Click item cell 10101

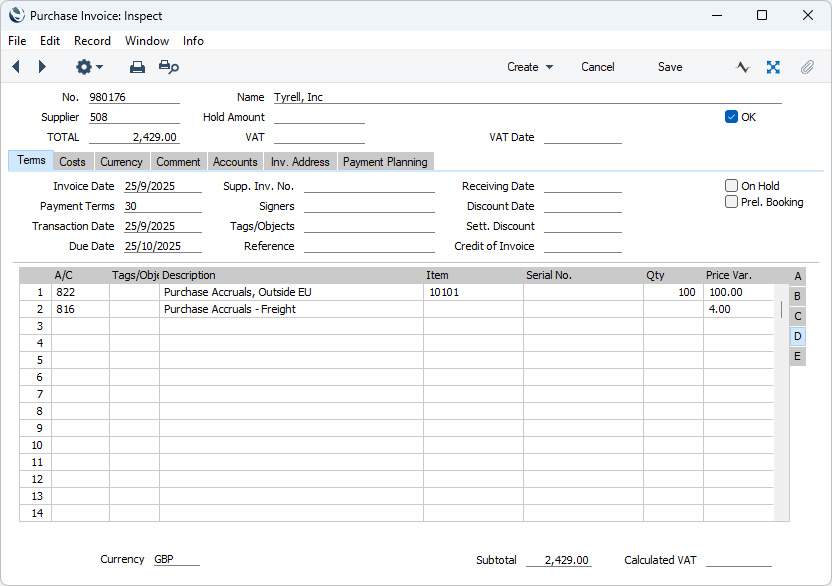[x=473, y=292]
